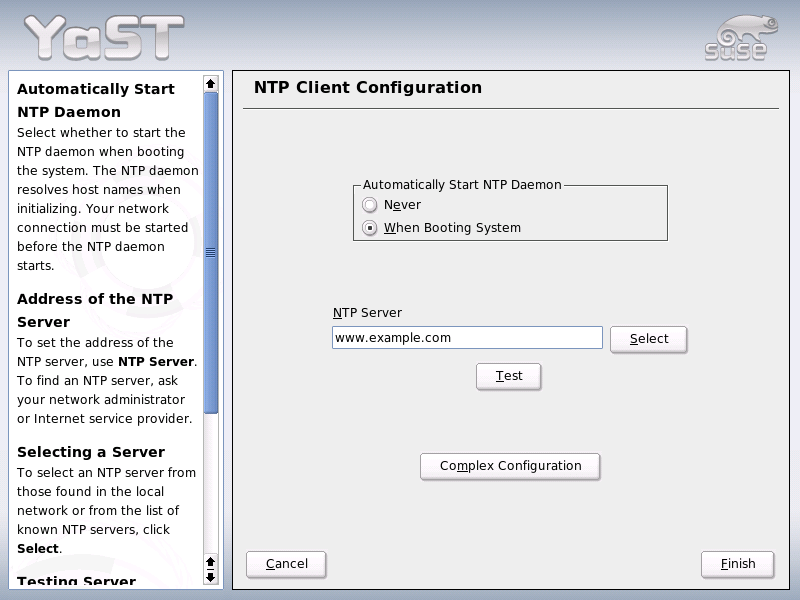This screenshot has height=600, width=800.
Task: Click the YaST logo
Action: [104, 37]
